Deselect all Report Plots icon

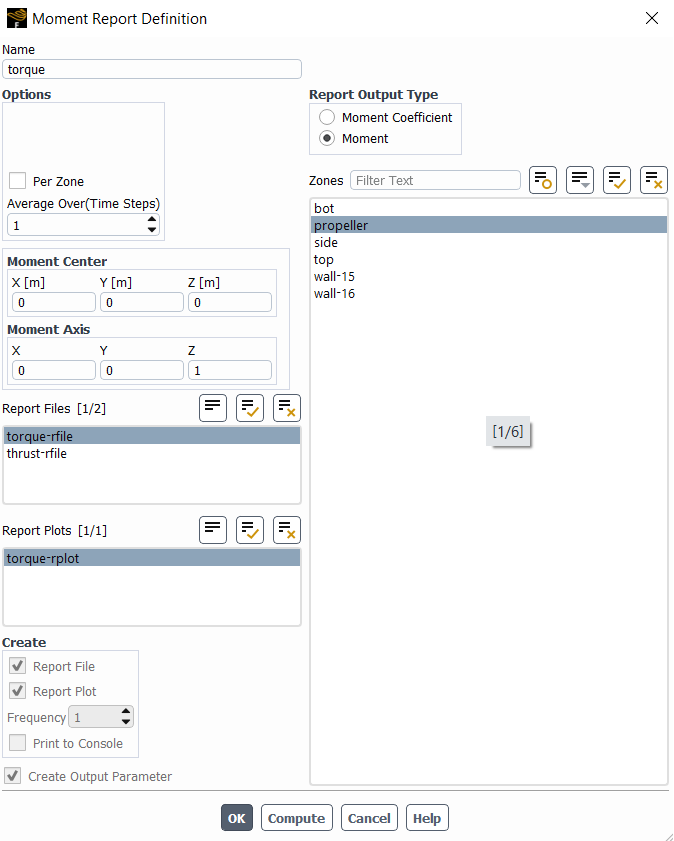pyautogui.click(x=287, y=530)
